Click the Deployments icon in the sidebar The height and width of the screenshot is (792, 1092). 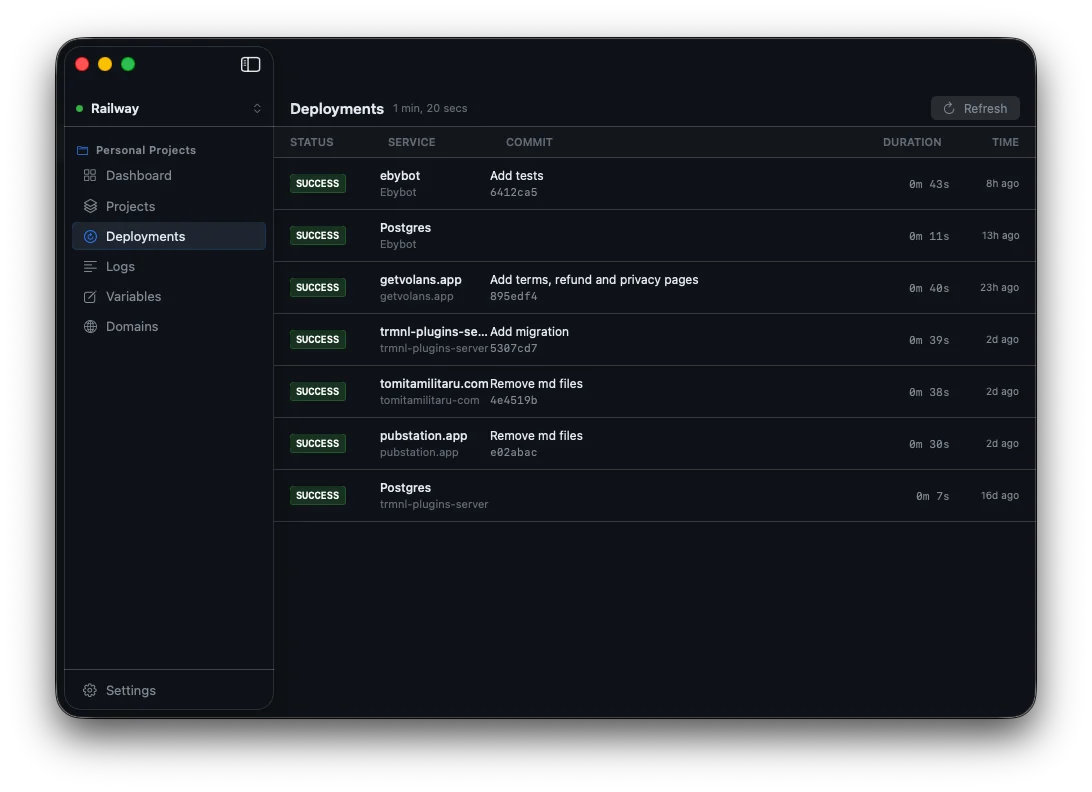tap(89, 236)
